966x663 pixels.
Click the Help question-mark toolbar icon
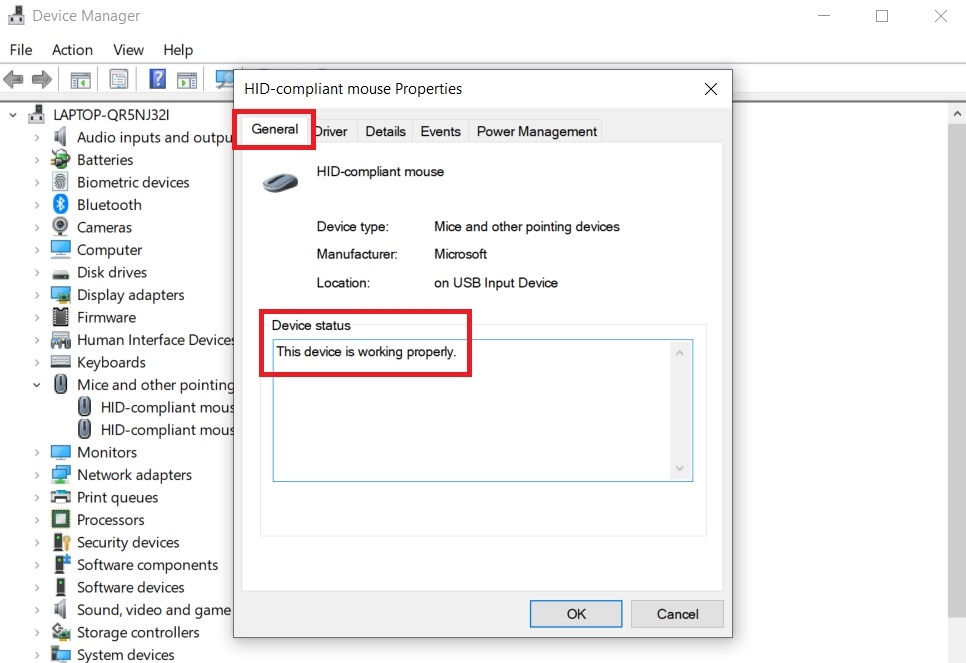pyautogui.click(x=157, y=79)
